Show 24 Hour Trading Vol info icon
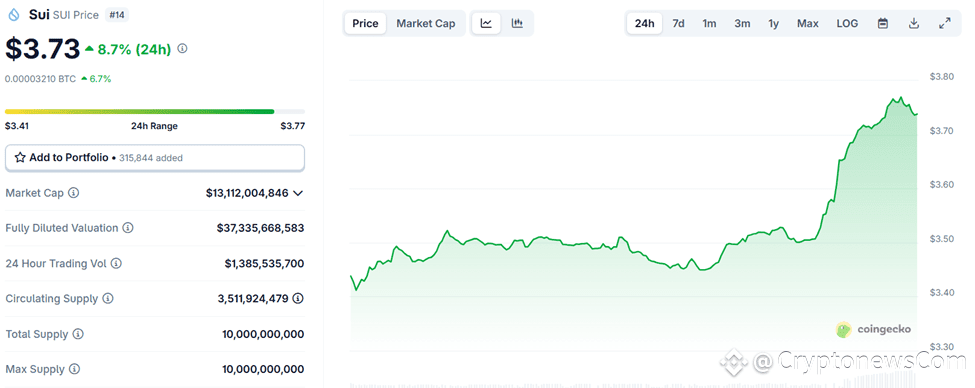 point(116,264)
